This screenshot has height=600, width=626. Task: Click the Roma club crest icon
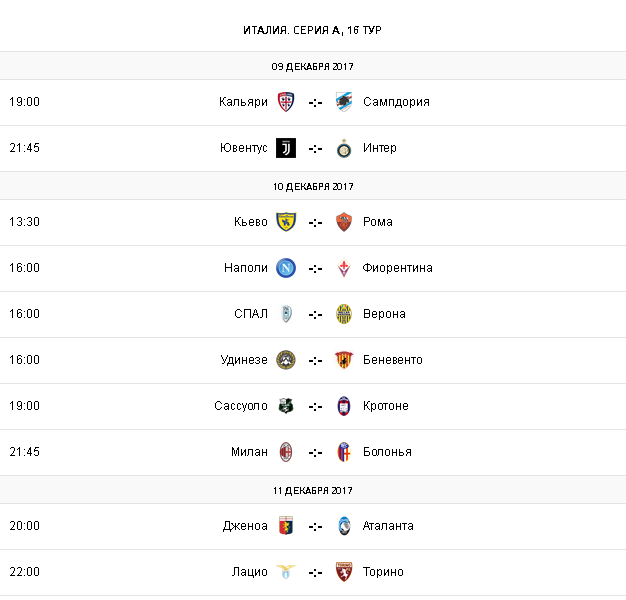tap(344, 222)
